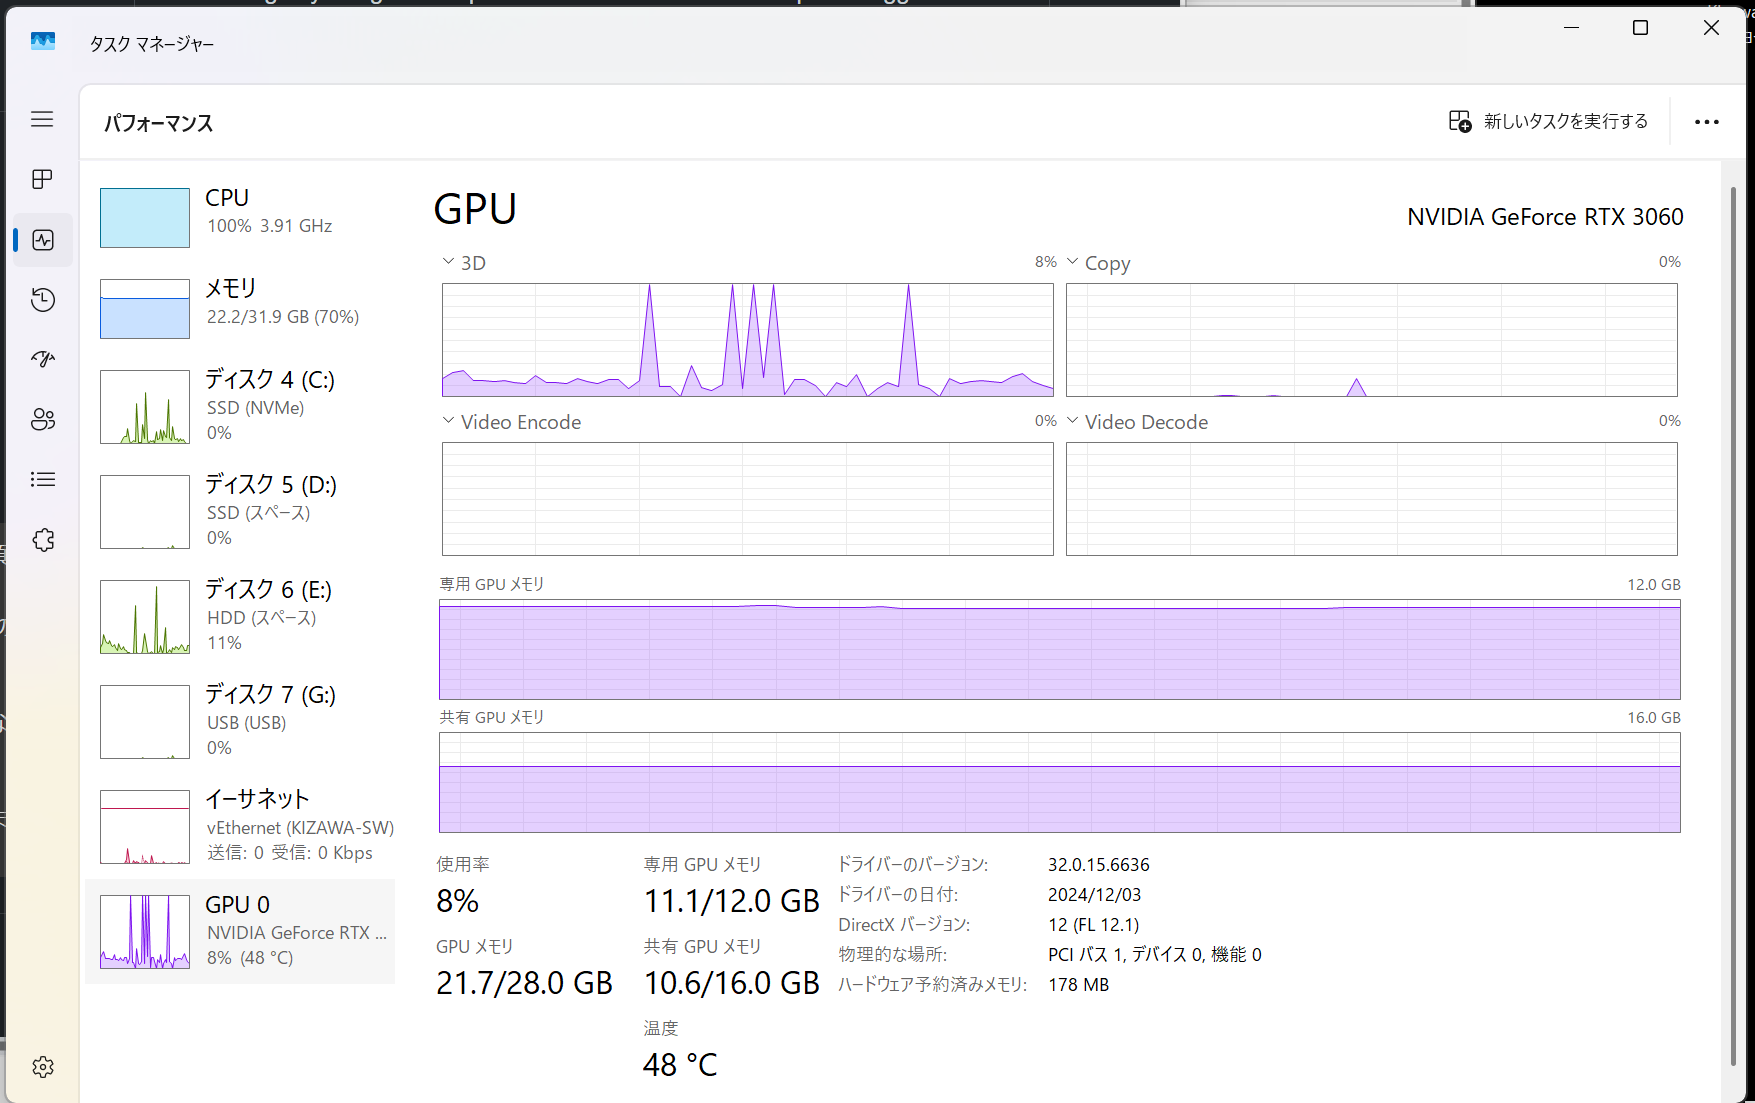Image resolution: width=1755 pixels, height=1103 pixels.
Task: Select the イーサネット network item
Action: click(240, 826)
